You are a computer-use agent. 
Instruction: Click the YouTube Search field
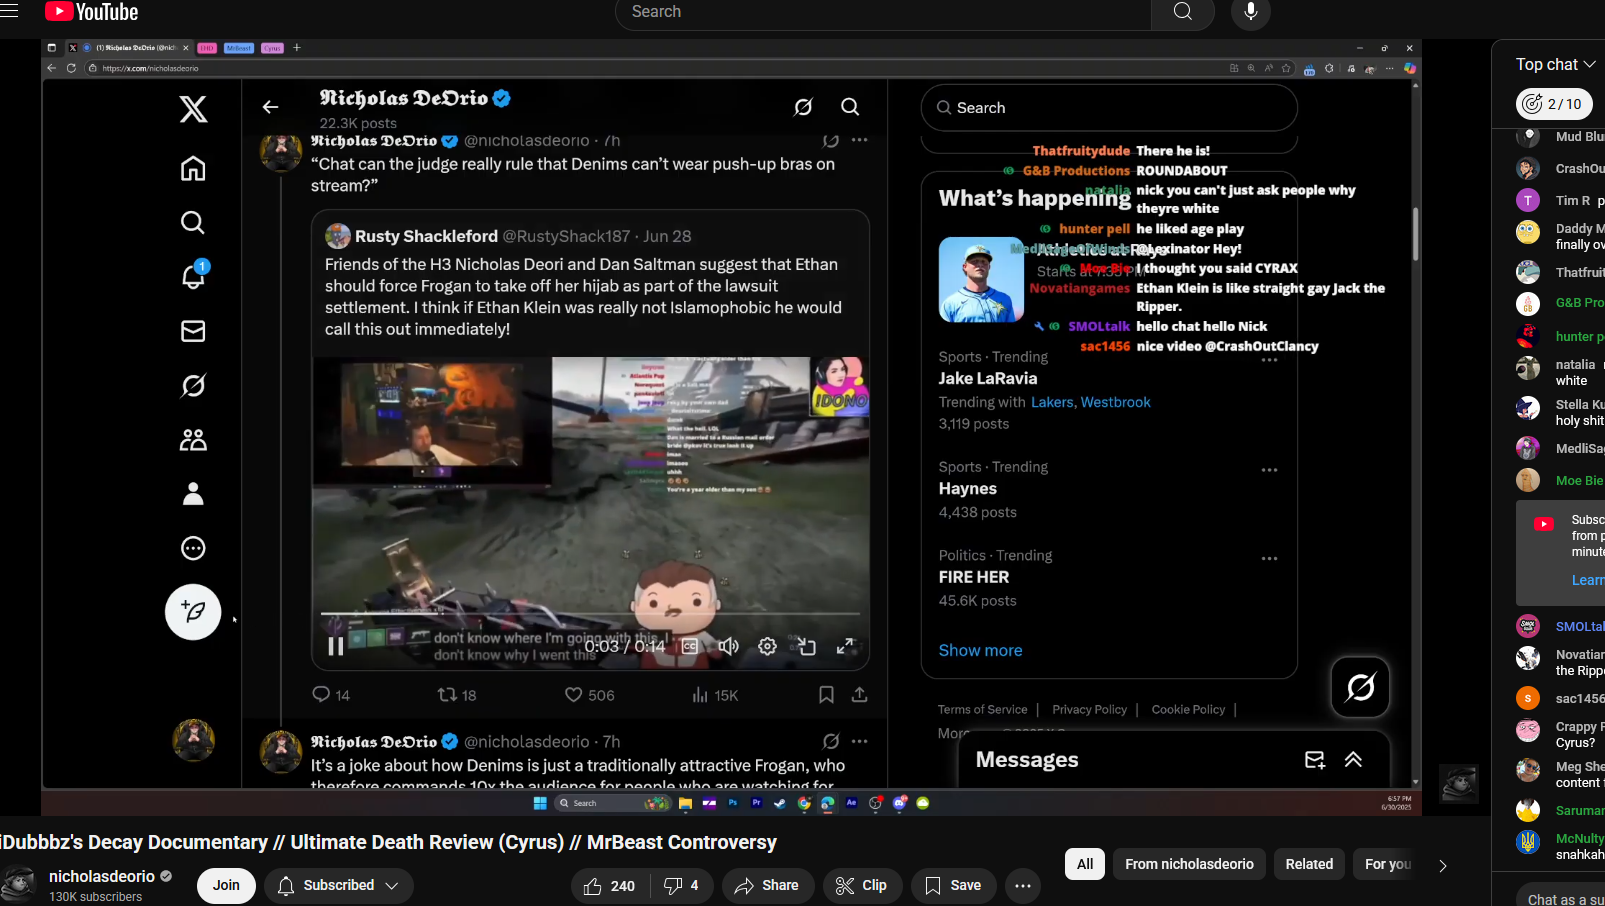point(884,12)
